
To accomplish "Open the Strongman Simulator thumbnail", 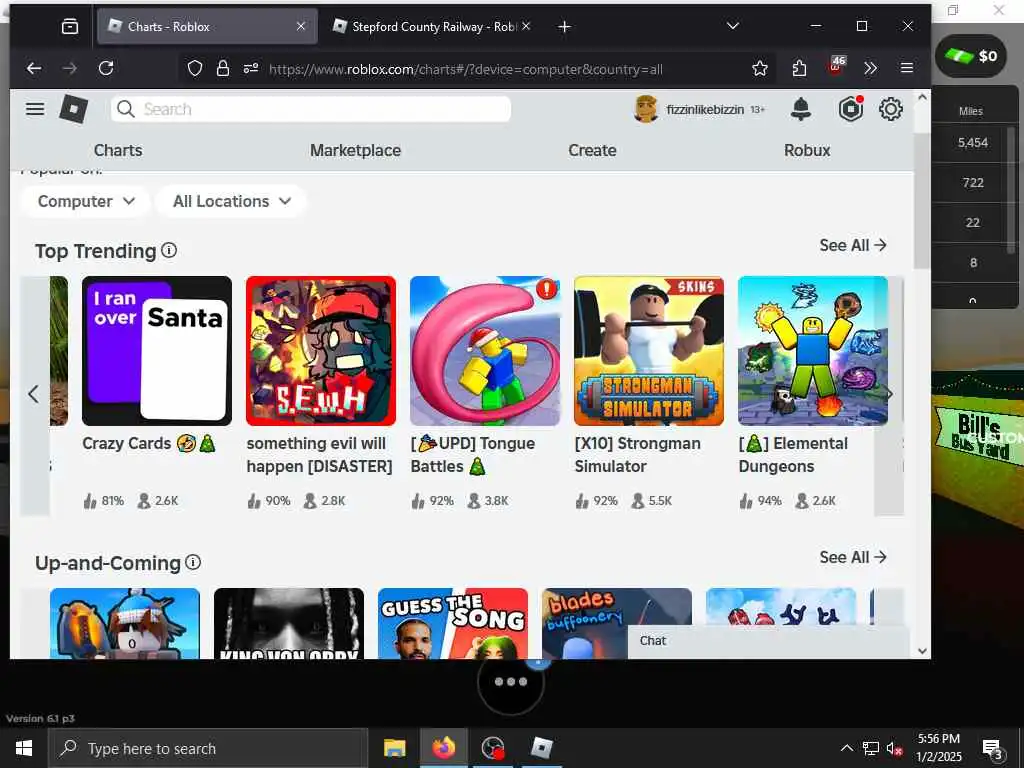I will point(648,351).
